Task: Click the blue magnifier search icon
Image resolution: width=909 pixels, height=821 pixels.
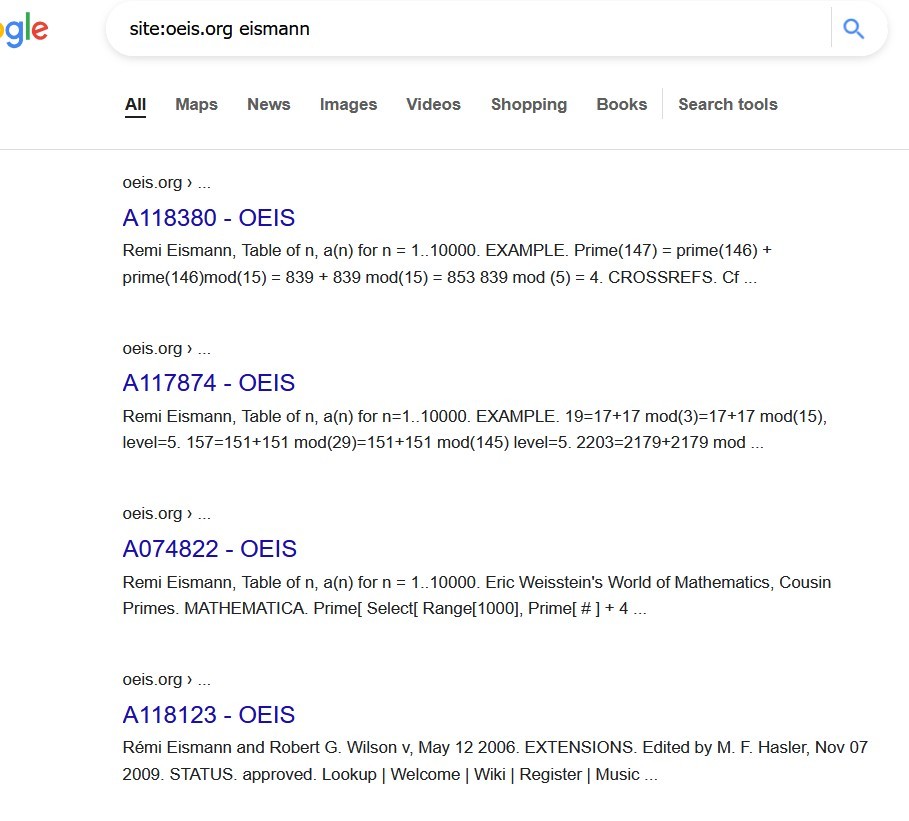Action: click(x=853, y=28)
